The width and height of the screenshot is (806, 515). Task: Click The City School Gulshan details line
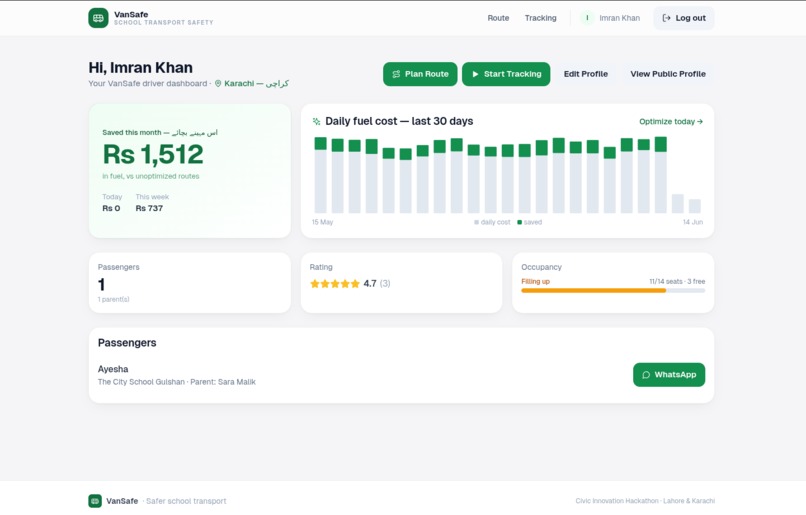point(176,382)
